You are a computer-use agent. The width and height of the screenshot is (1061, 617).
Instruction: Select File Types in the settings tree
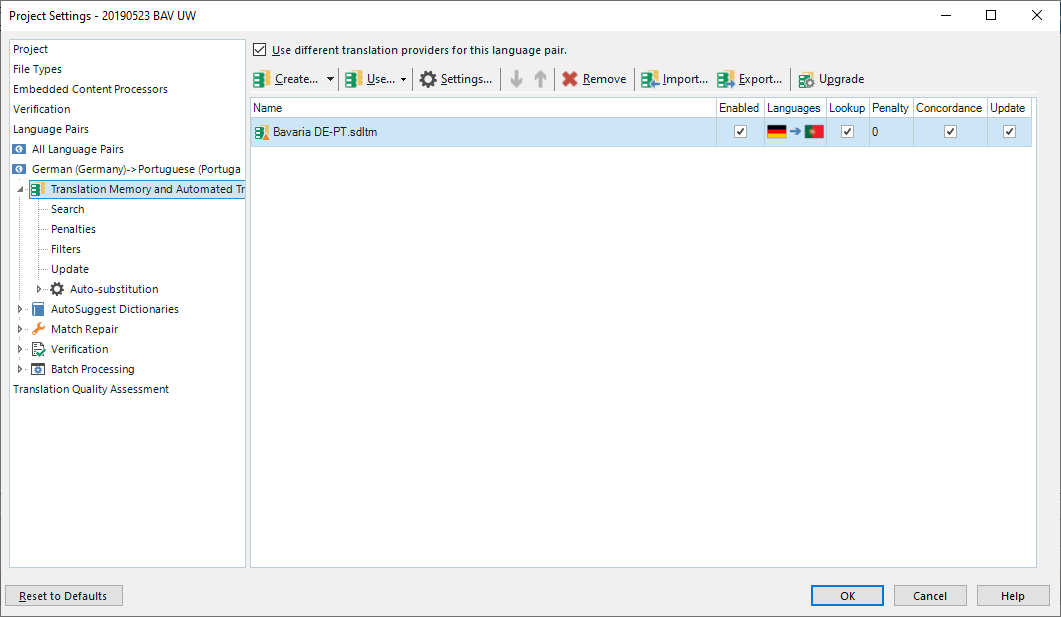click(37, 69)
